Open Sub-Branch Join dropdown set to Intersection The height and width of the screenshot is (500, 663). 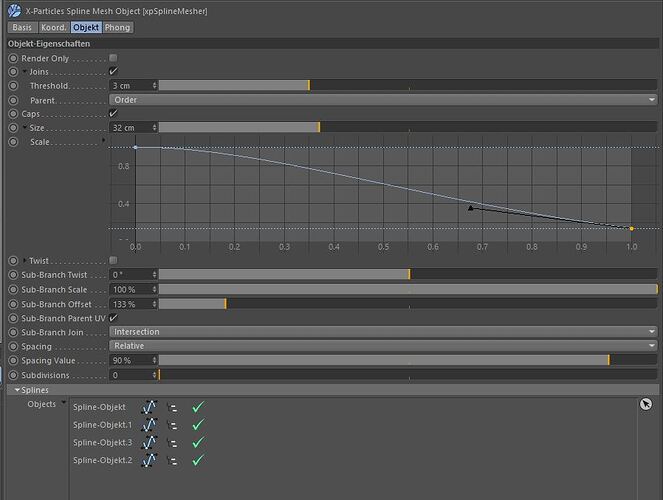383,332
